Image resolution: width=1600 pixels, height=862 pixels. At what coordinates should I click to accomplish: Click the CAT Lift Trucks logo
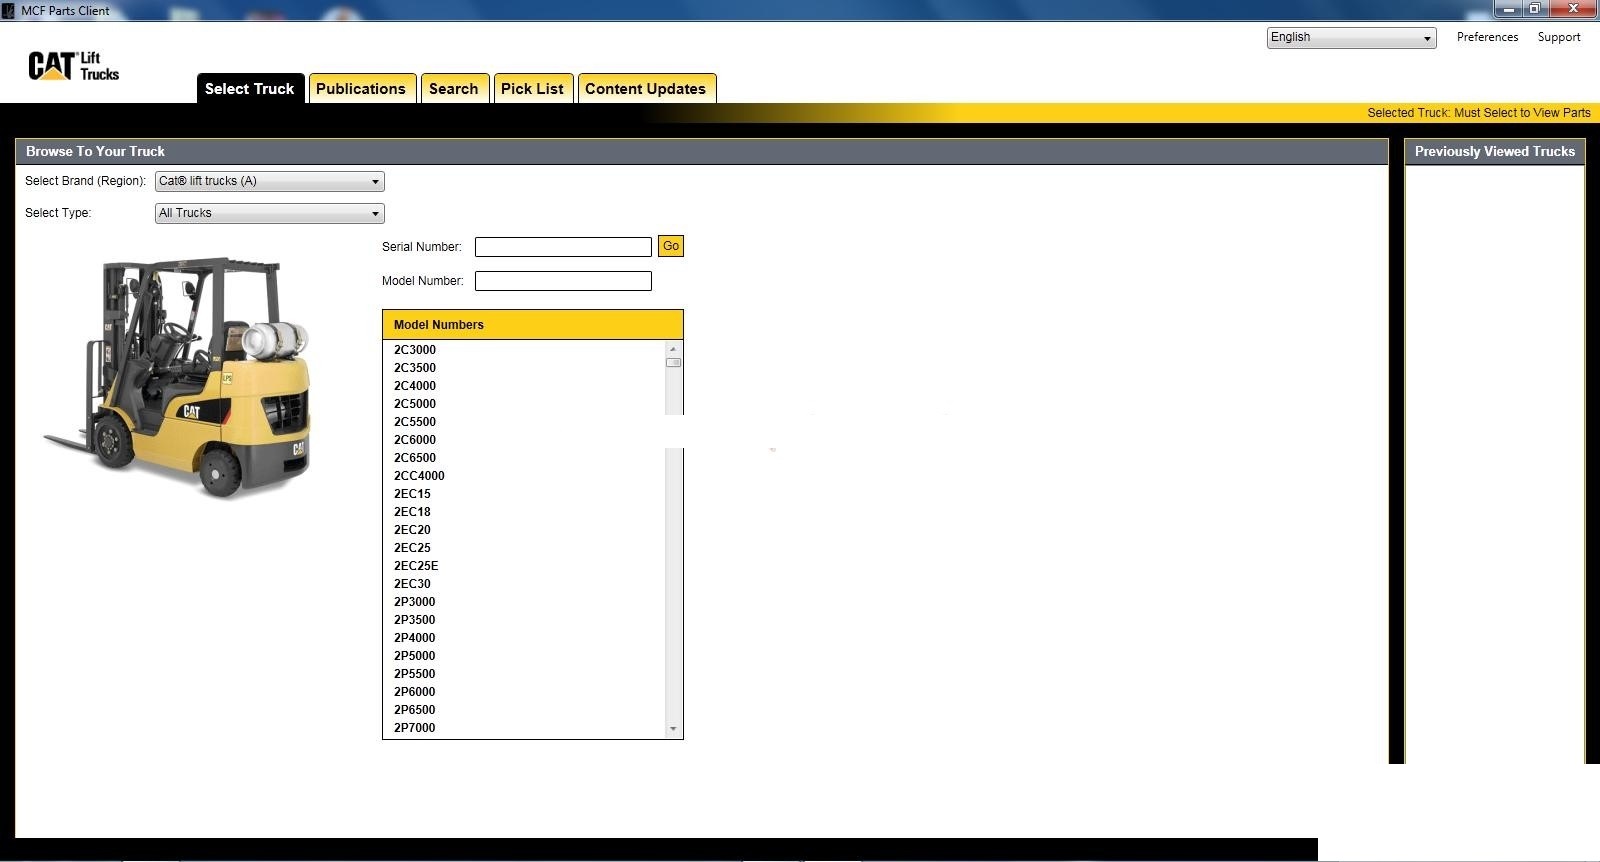[x=73, y=66]
